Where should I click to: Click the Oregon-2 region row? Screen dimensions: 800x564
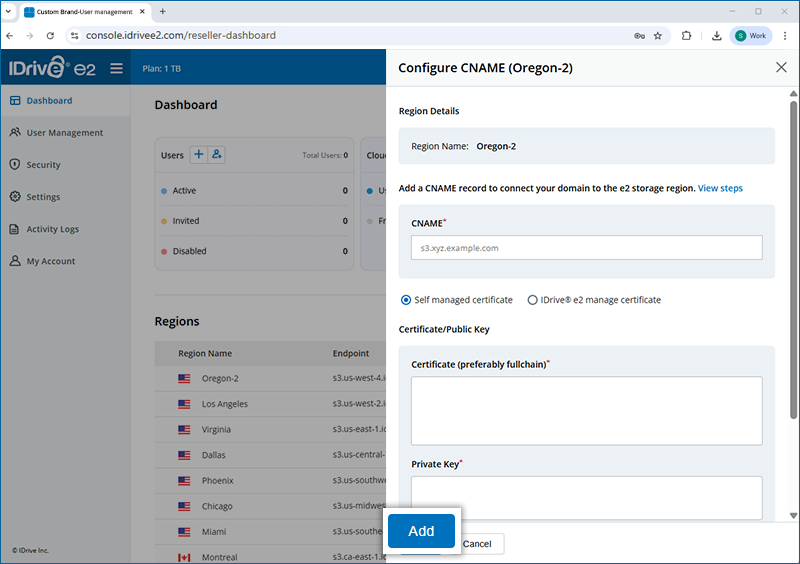coord(270,378)
